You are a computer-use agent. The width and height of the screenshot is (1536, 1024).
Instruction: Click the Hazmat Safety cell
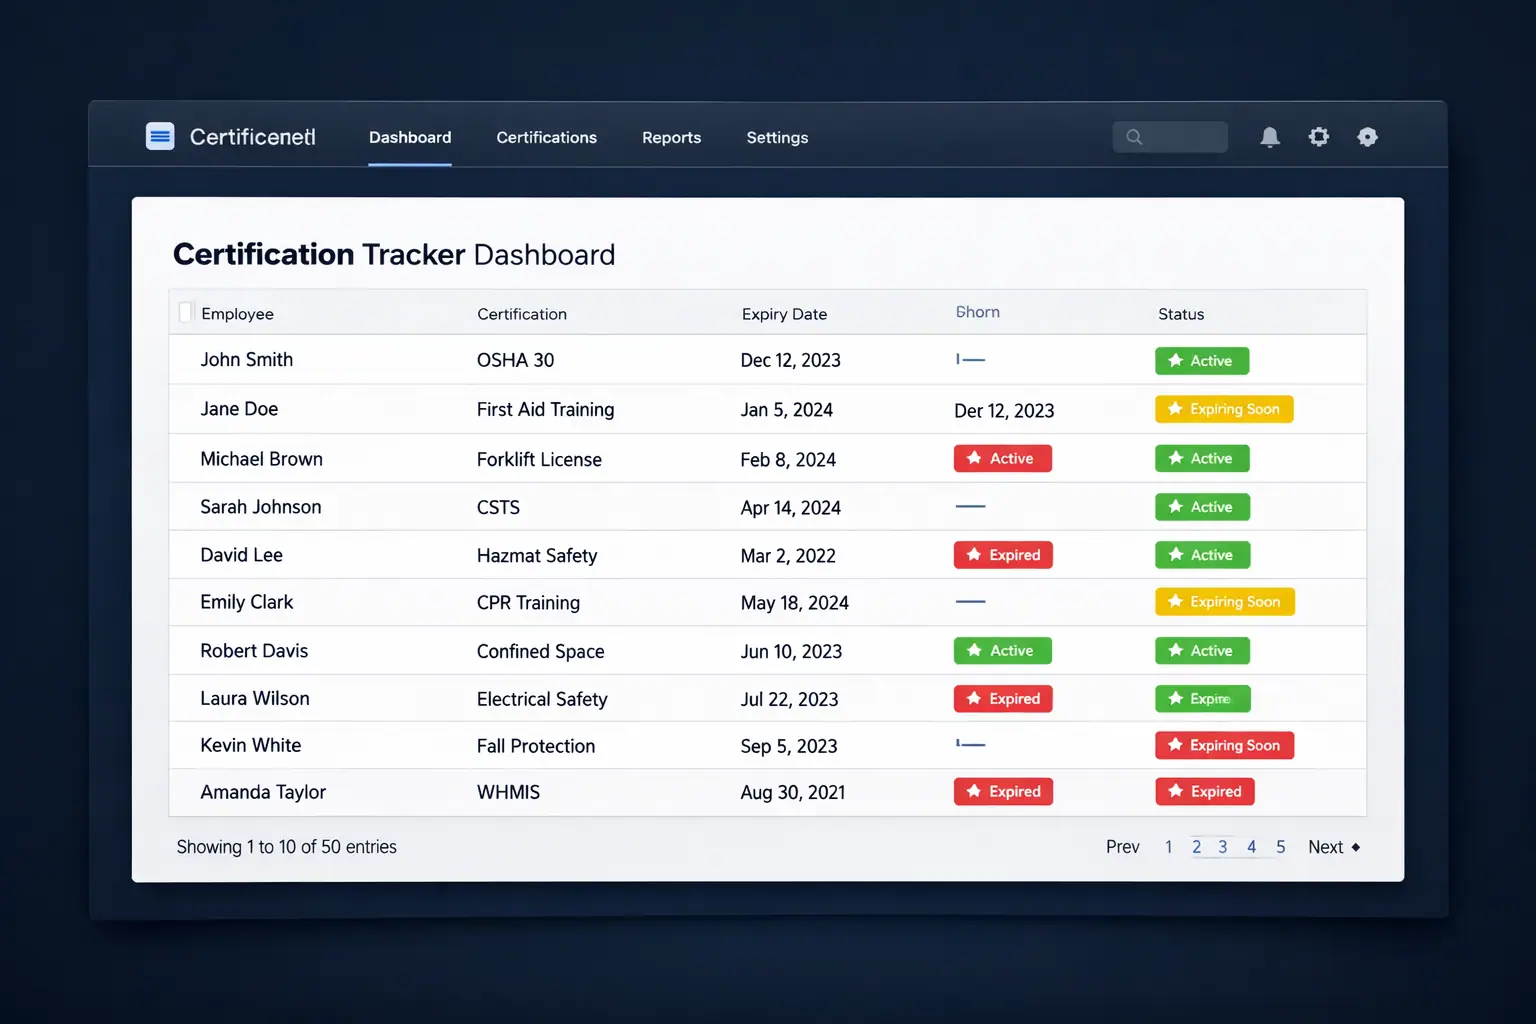(537, 556)
